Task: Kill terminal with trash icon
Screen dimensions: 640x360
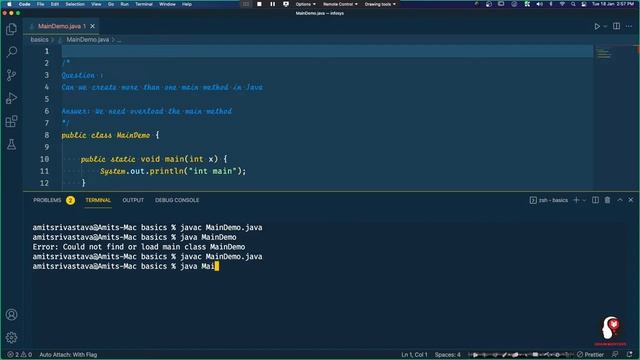Action: (x=607, y=200)
